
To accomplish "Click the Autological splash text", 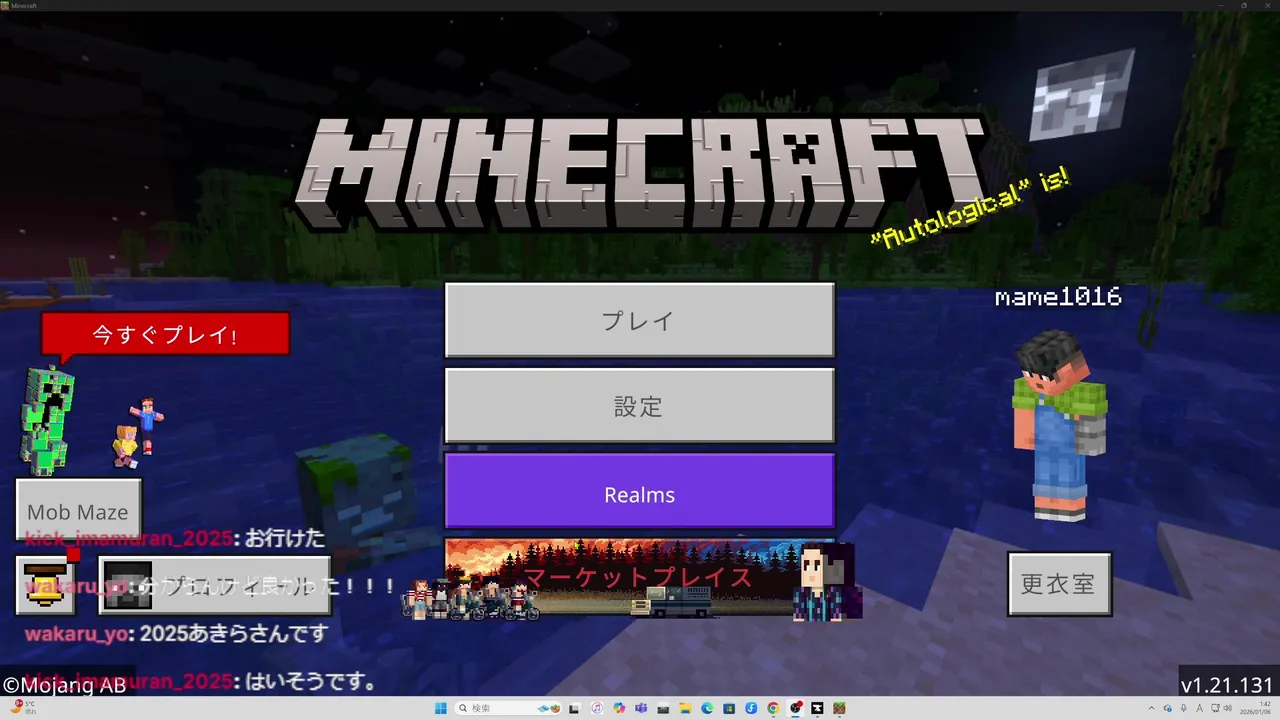I will pos(970,209).
